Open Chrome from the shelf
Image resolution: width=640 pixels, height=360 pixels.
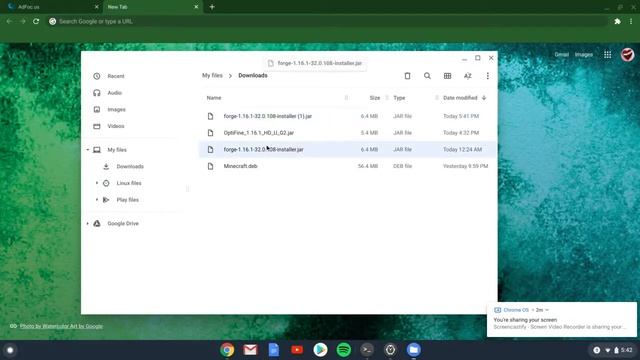pos(227,350)
